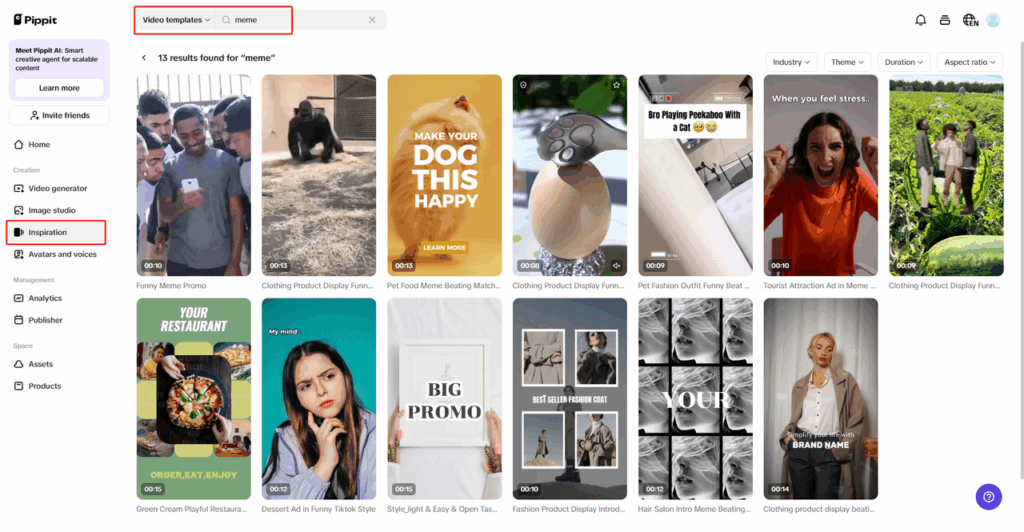Click the Pippit logo
The image size is (1024, 532).
tap(35, 20)
